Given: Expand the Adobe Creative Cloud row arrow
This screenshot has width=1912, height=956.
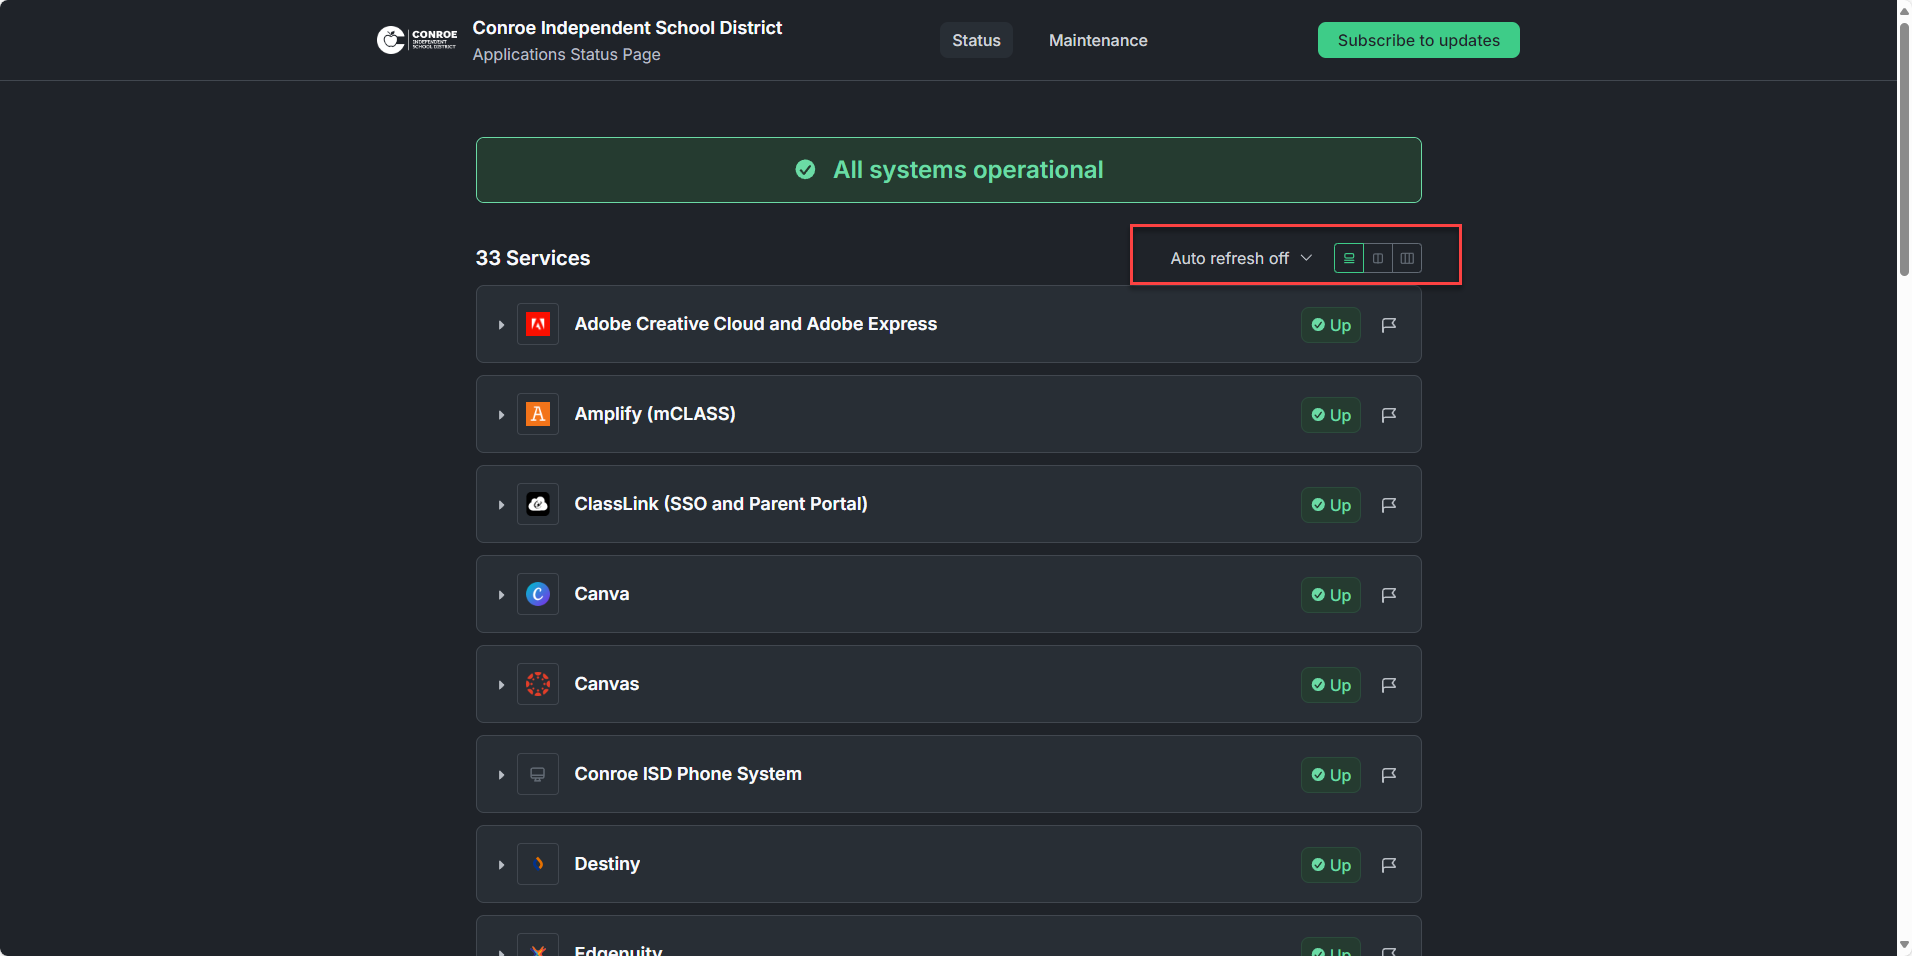Looking at the screenshot, I should pyautogui.click(x=501, y=325).
